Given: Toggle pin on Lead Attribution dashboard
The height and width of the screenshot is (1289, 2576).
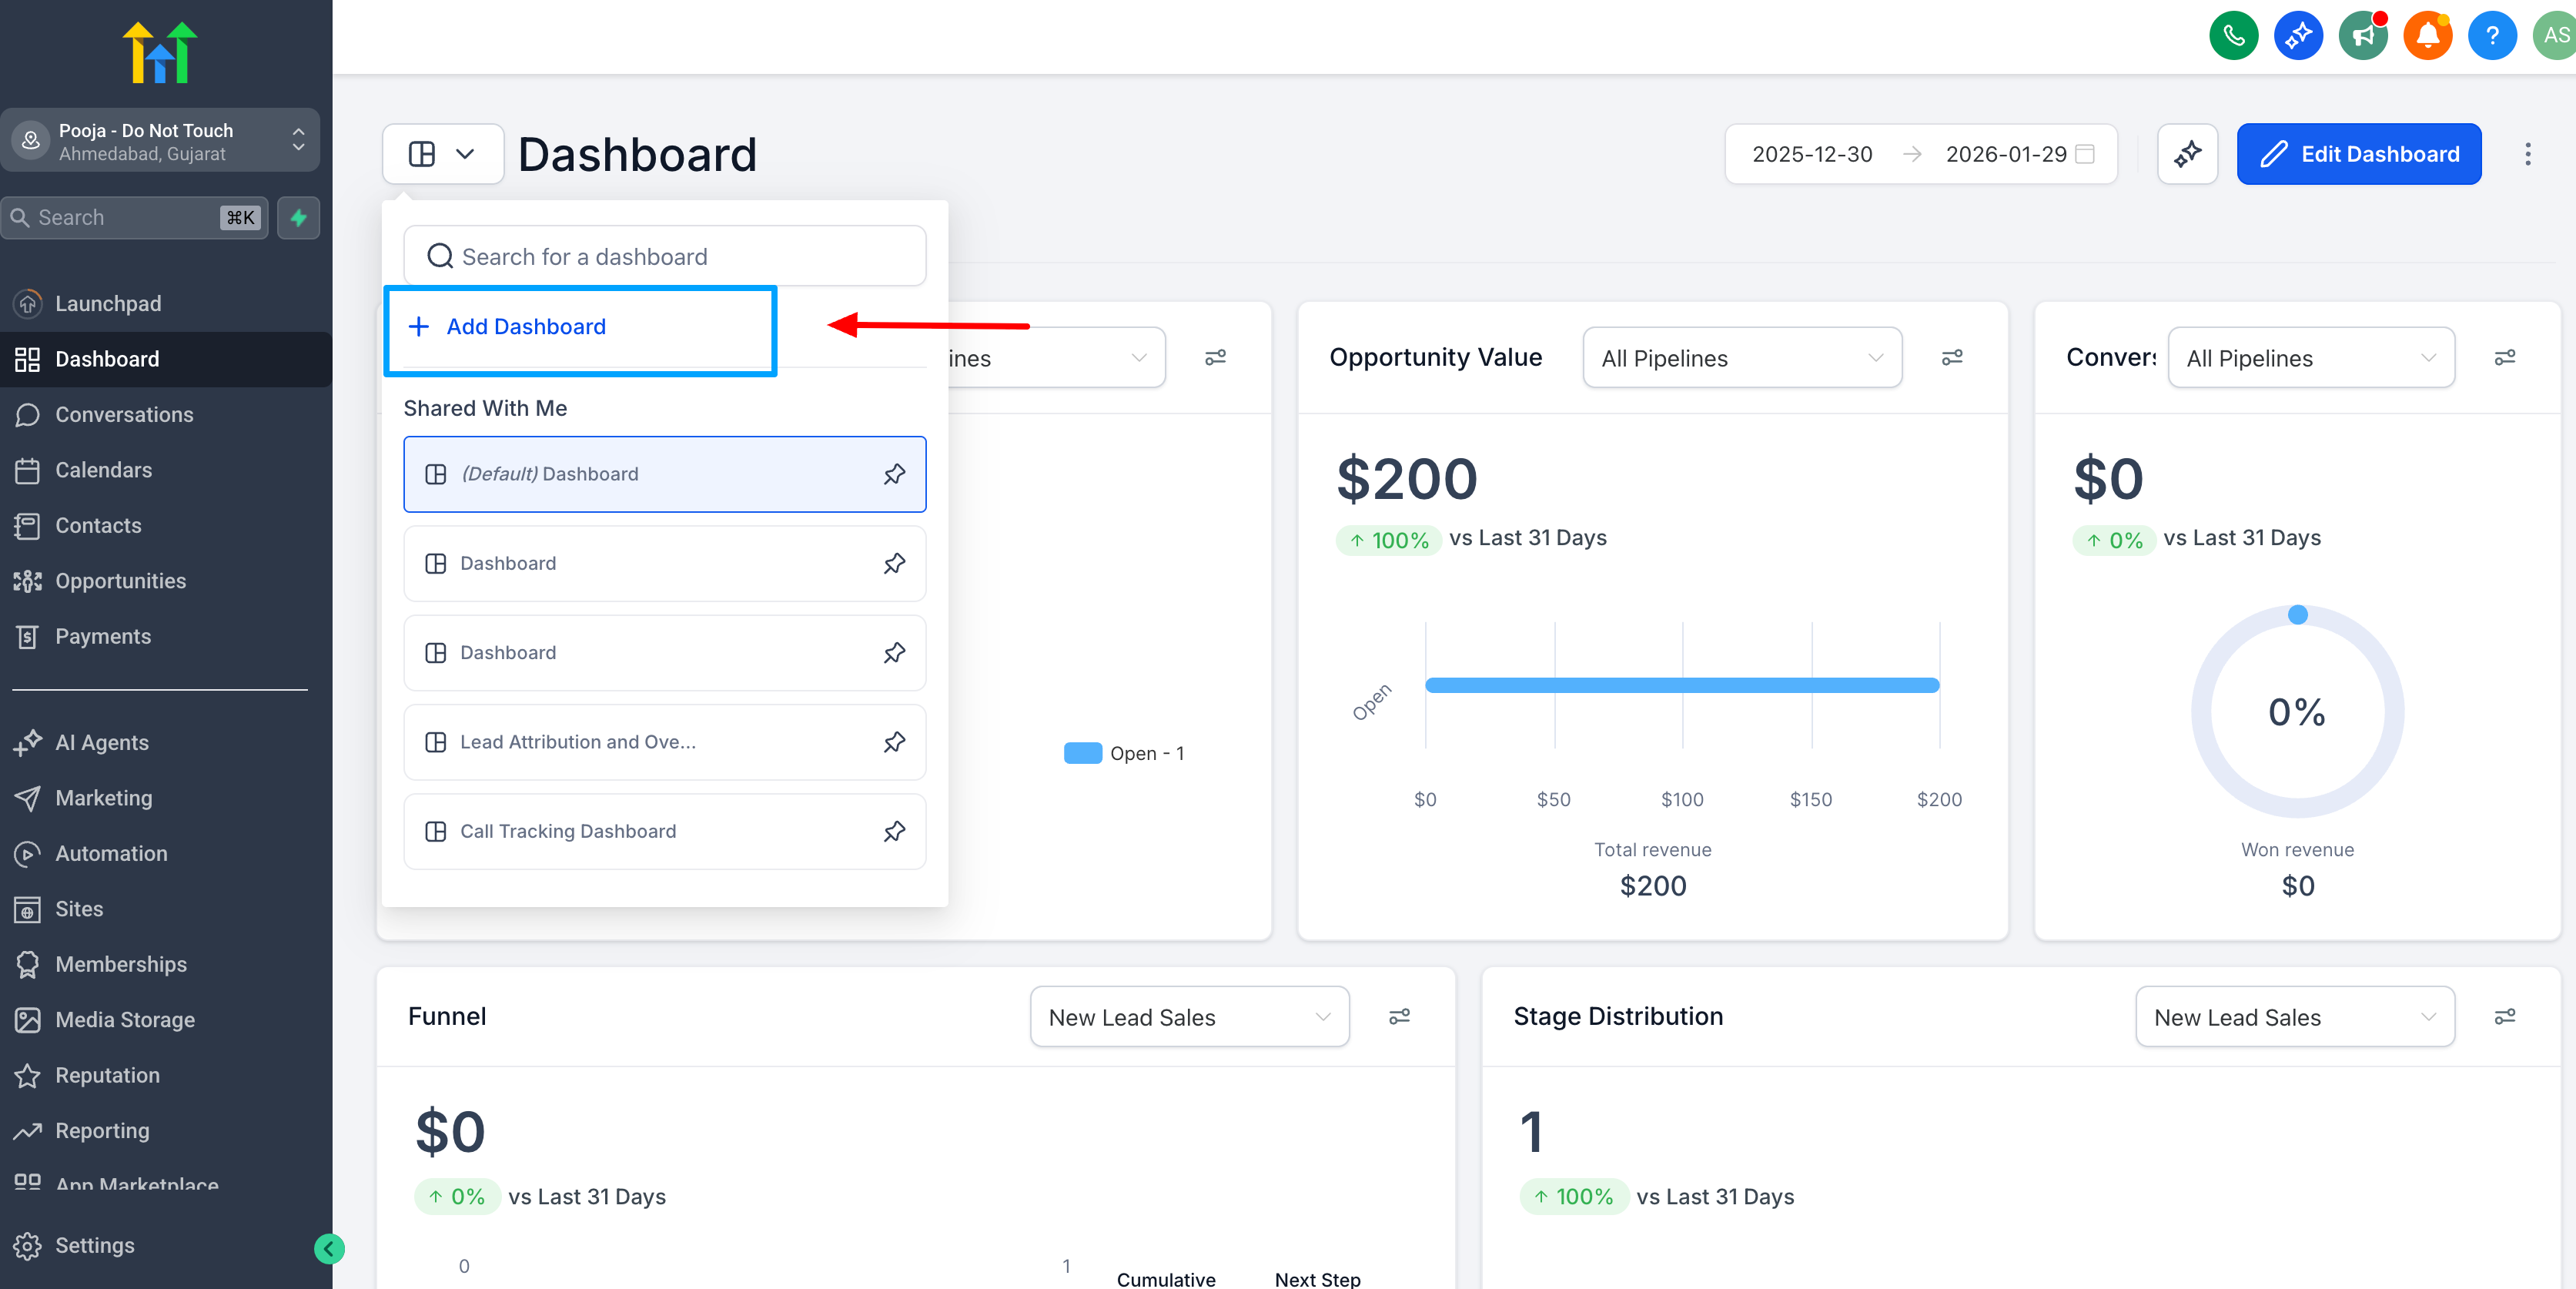Looking at the screenshot, I should 894,742.
